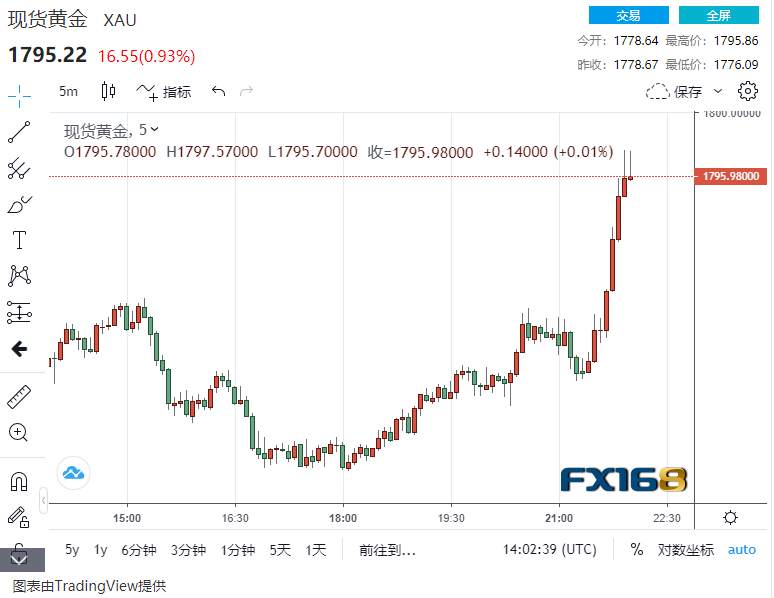Toggle the magnet snap mode

[x=19, y=481]
